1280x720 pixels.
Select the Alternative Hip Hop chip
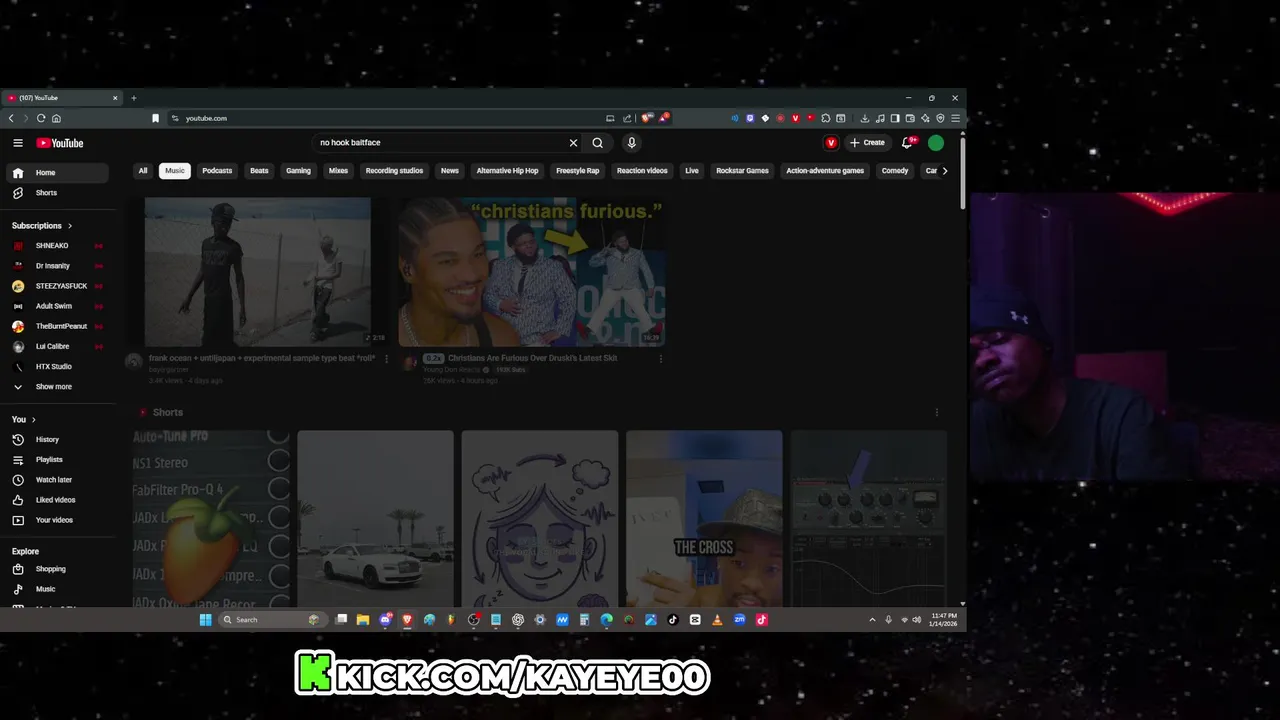(x=507, y=171)
